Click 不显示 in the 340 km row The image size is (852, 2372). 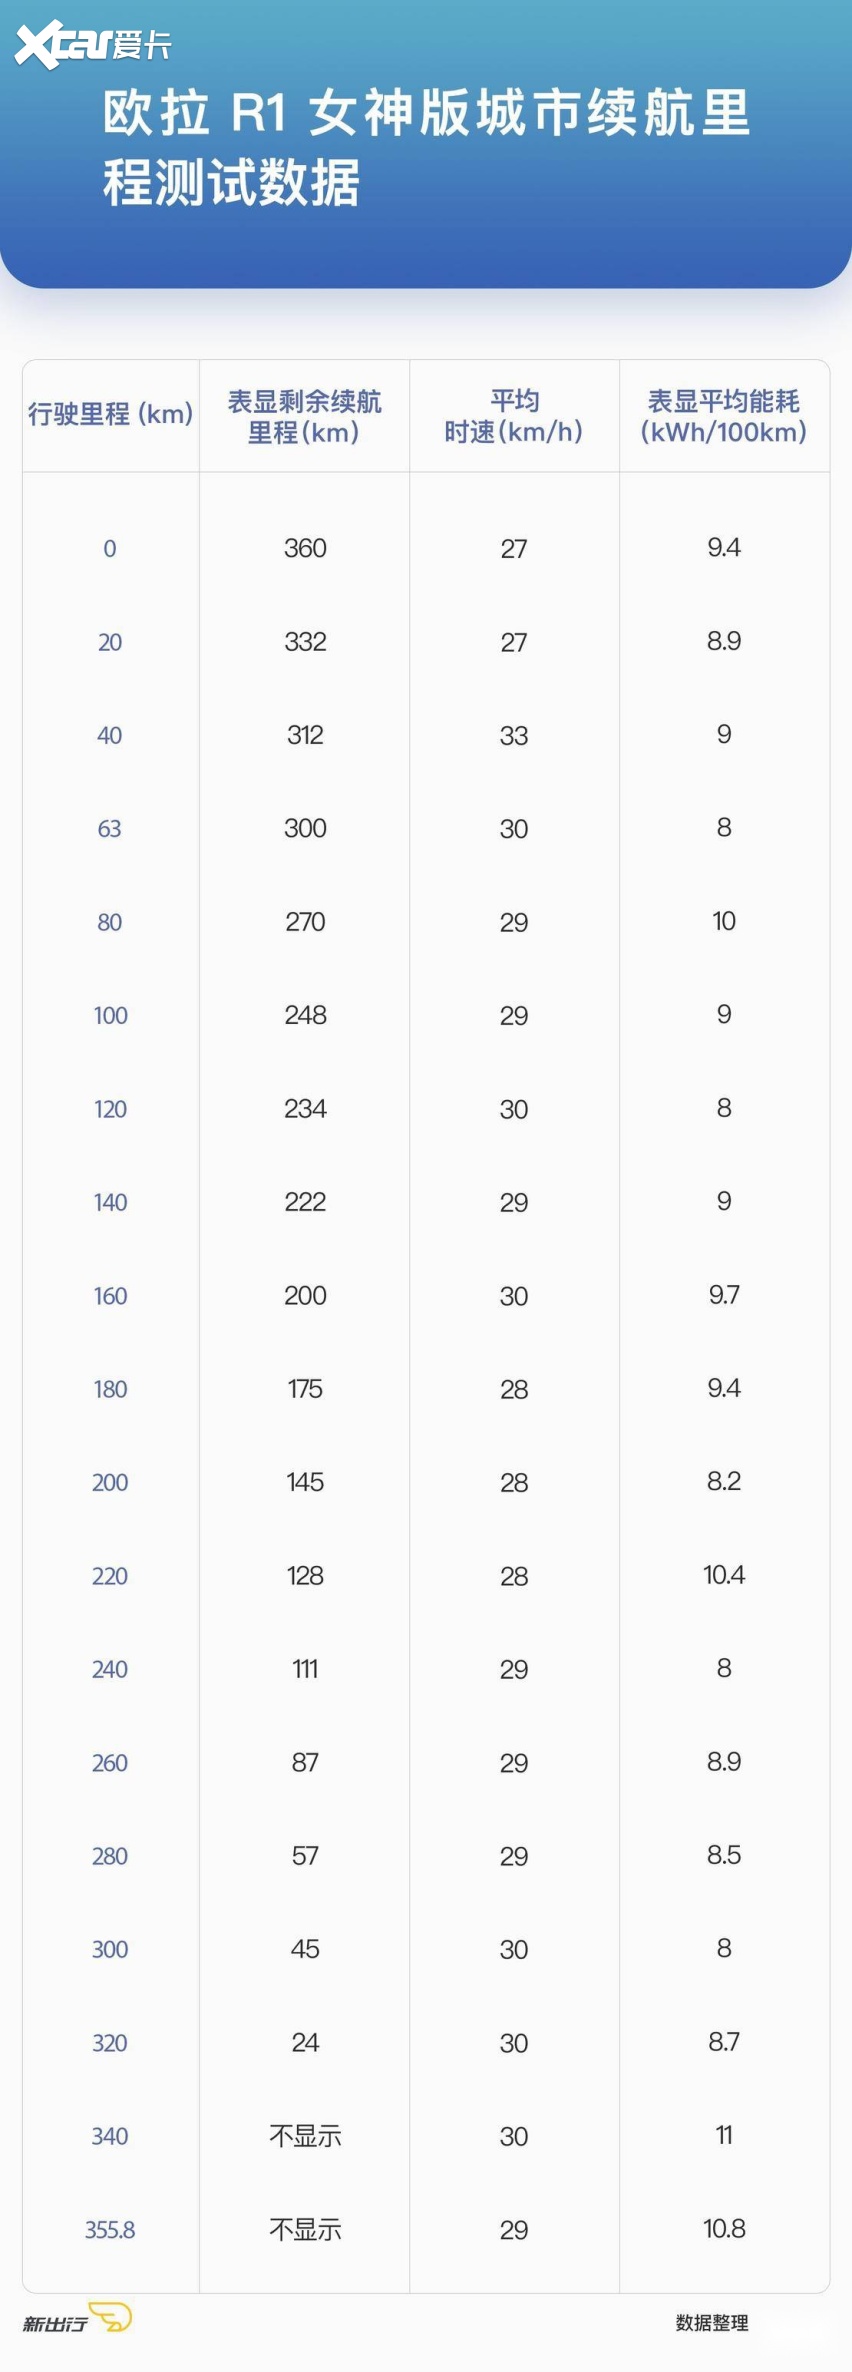305,2136
